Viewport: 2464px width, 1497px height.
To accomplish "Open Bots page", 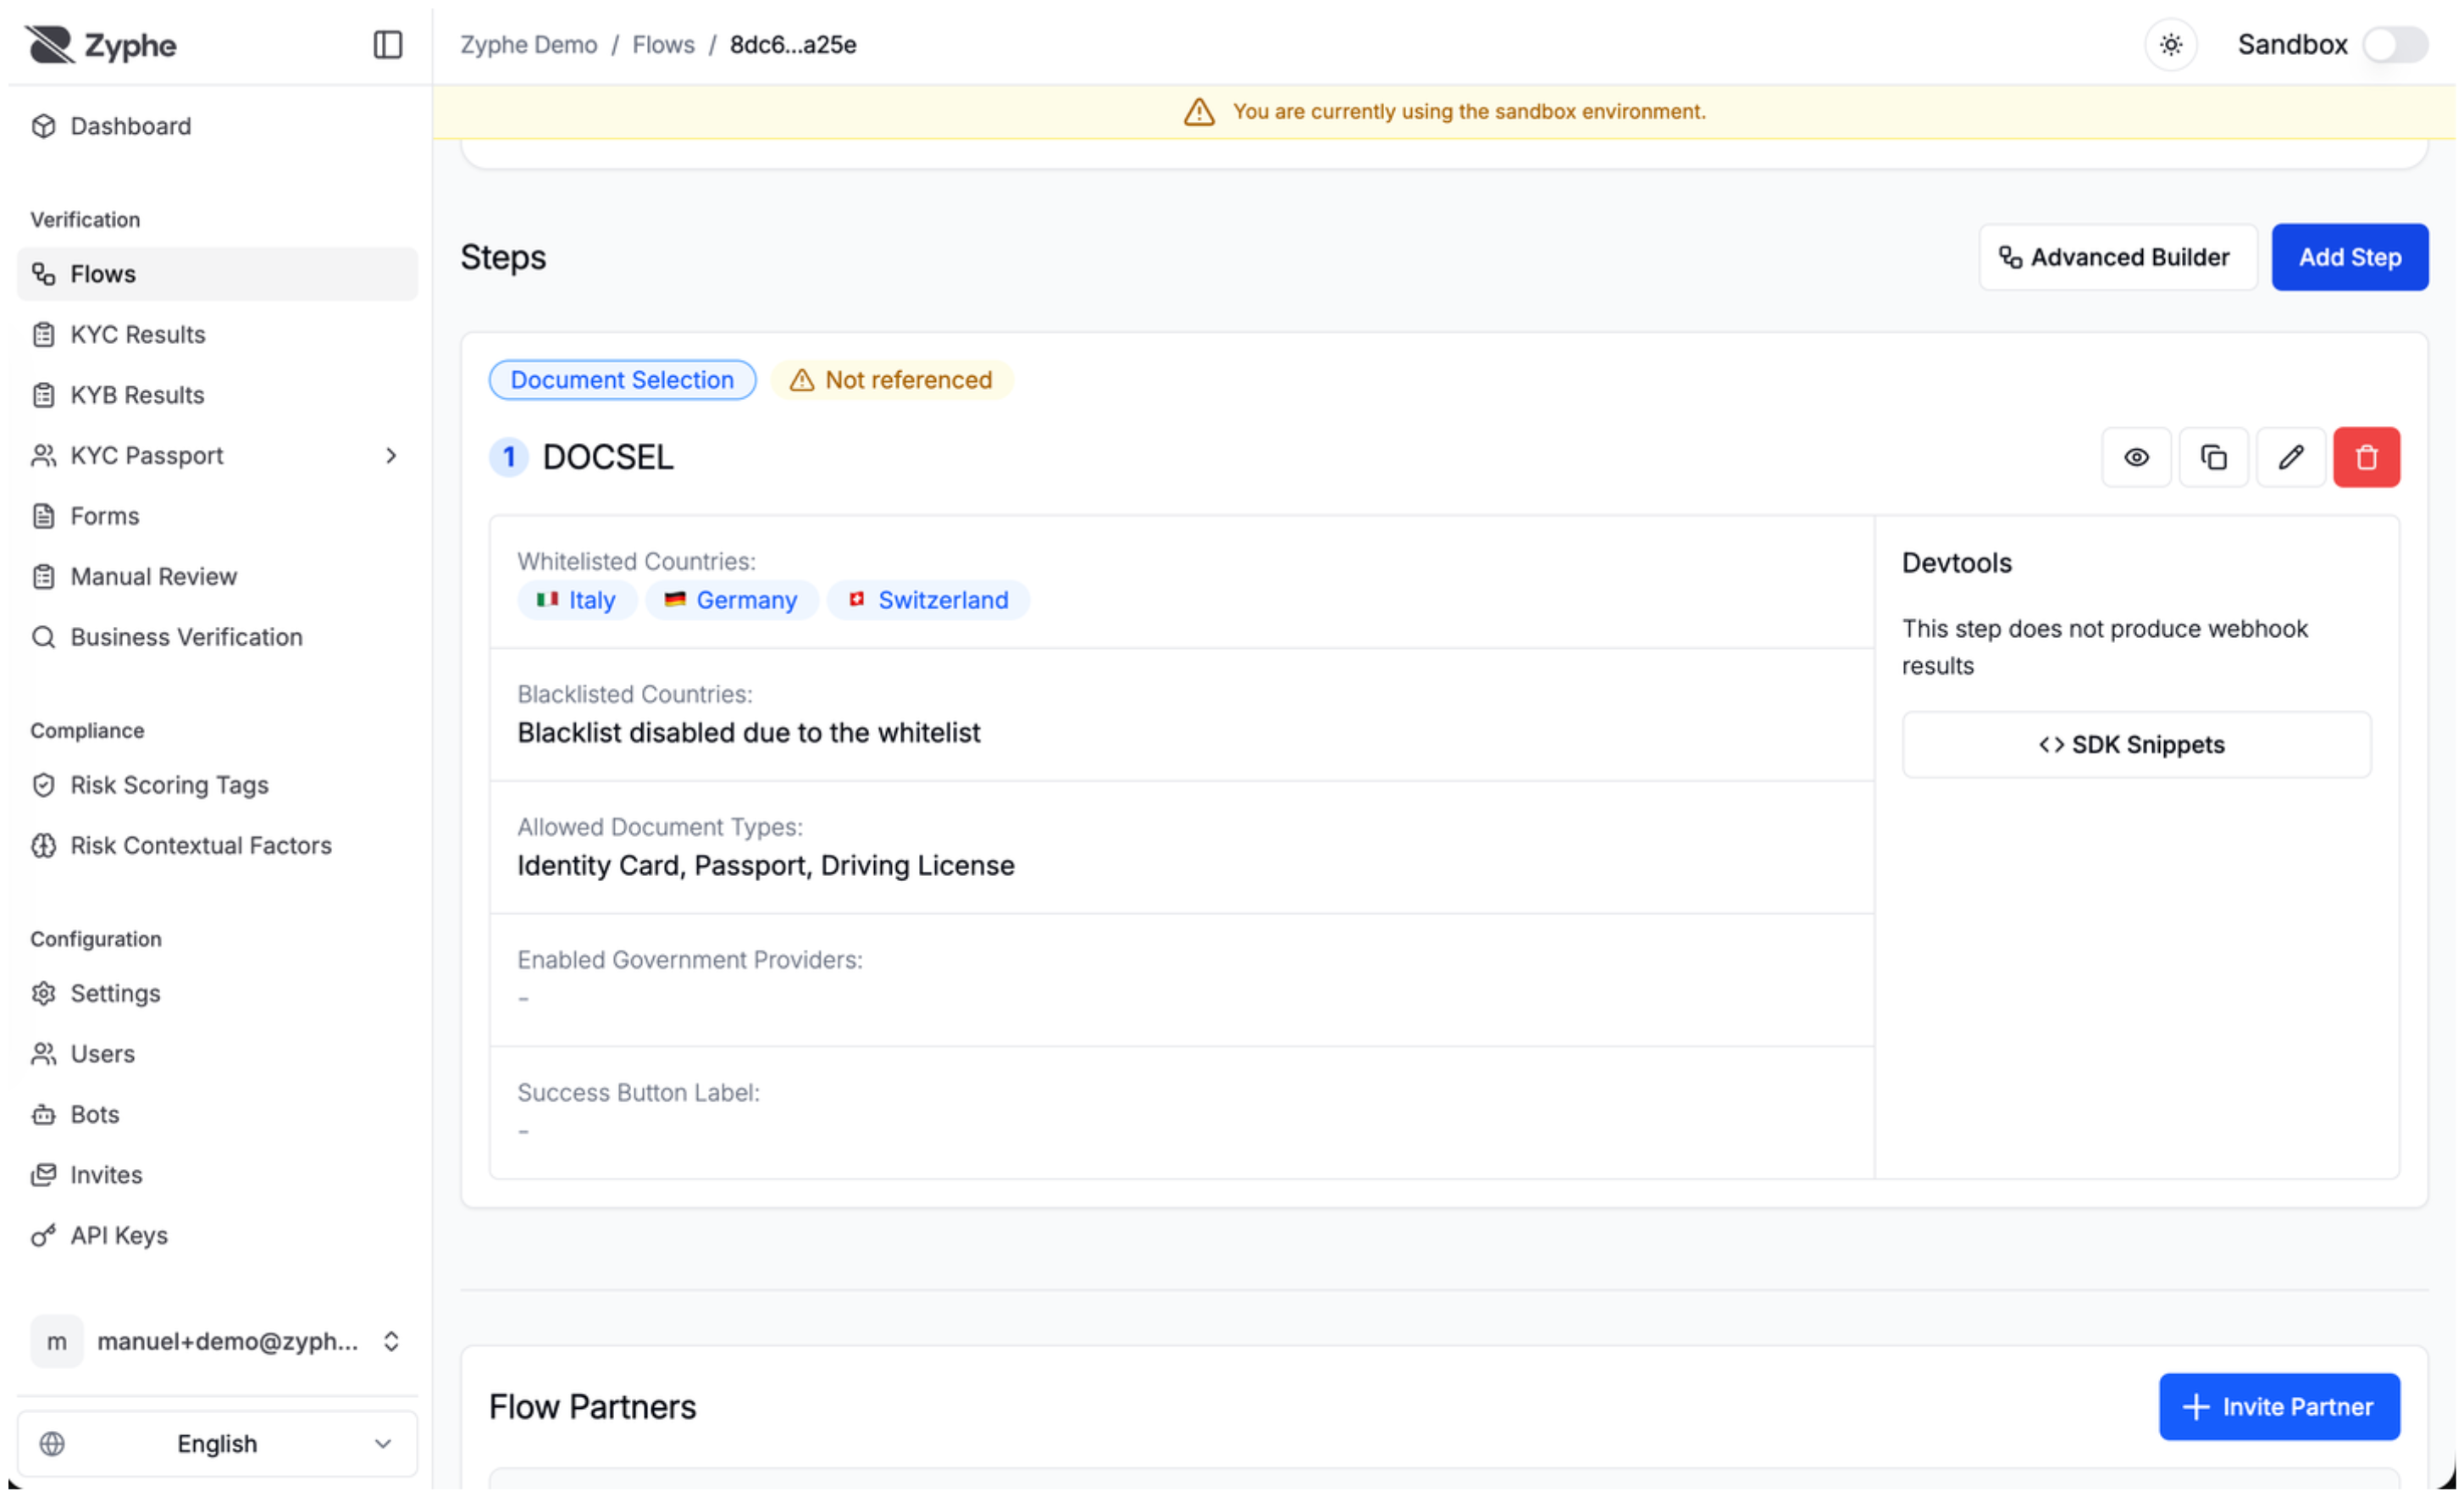I will coord(217,1114).
